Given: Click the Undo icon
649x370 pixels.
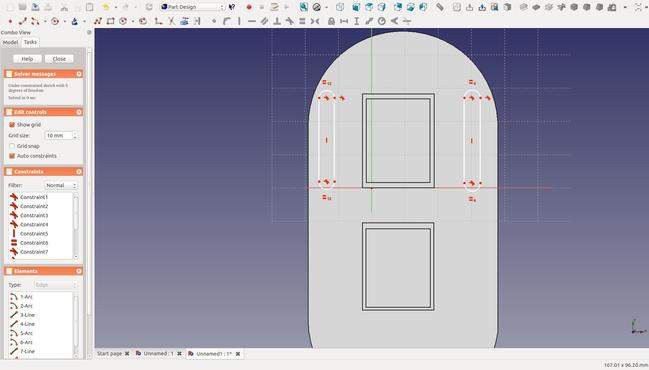Looking at the screenshot, I should [106, 7].
